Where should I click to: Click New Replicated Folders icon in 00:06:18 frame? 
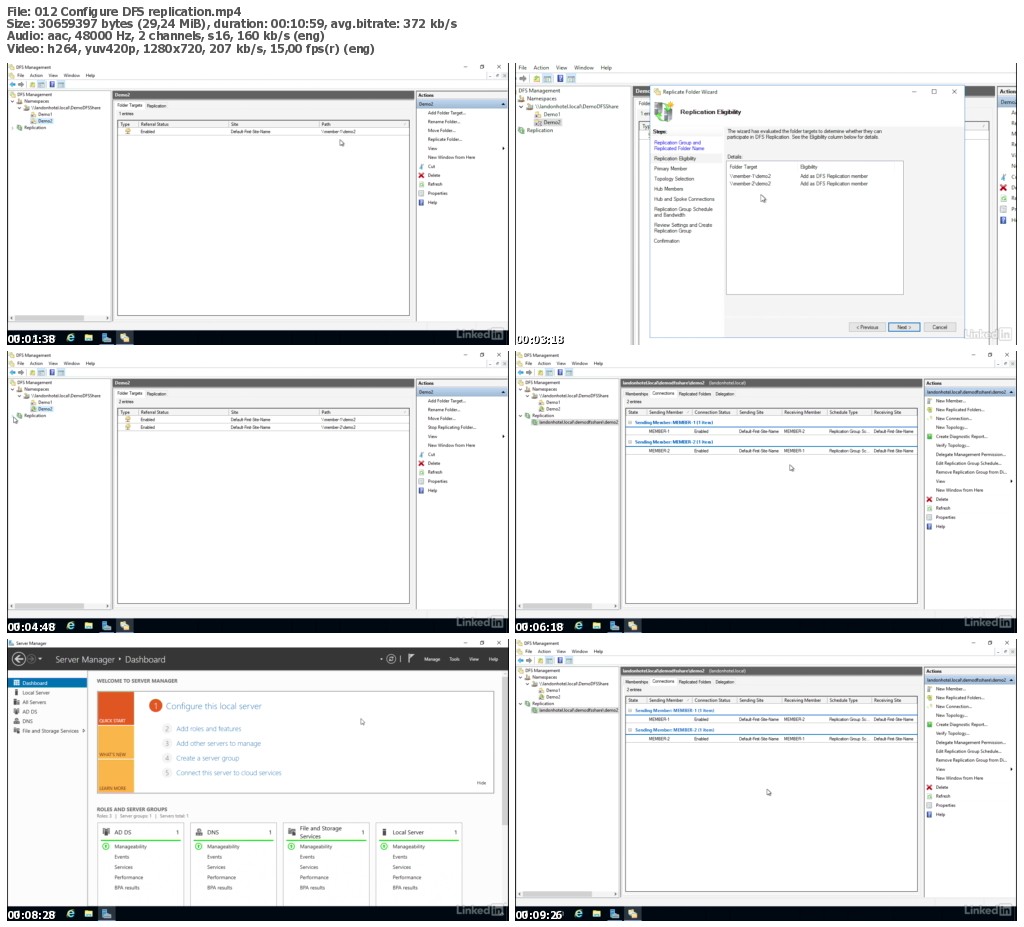click(x=929, y=410)
